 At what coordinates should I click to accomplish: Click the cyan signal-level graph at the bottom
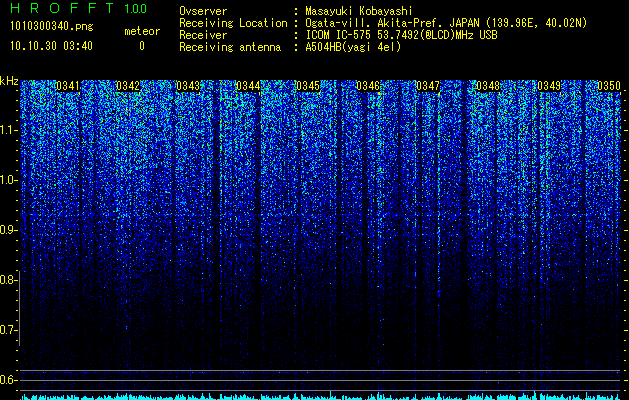point(320,396)
